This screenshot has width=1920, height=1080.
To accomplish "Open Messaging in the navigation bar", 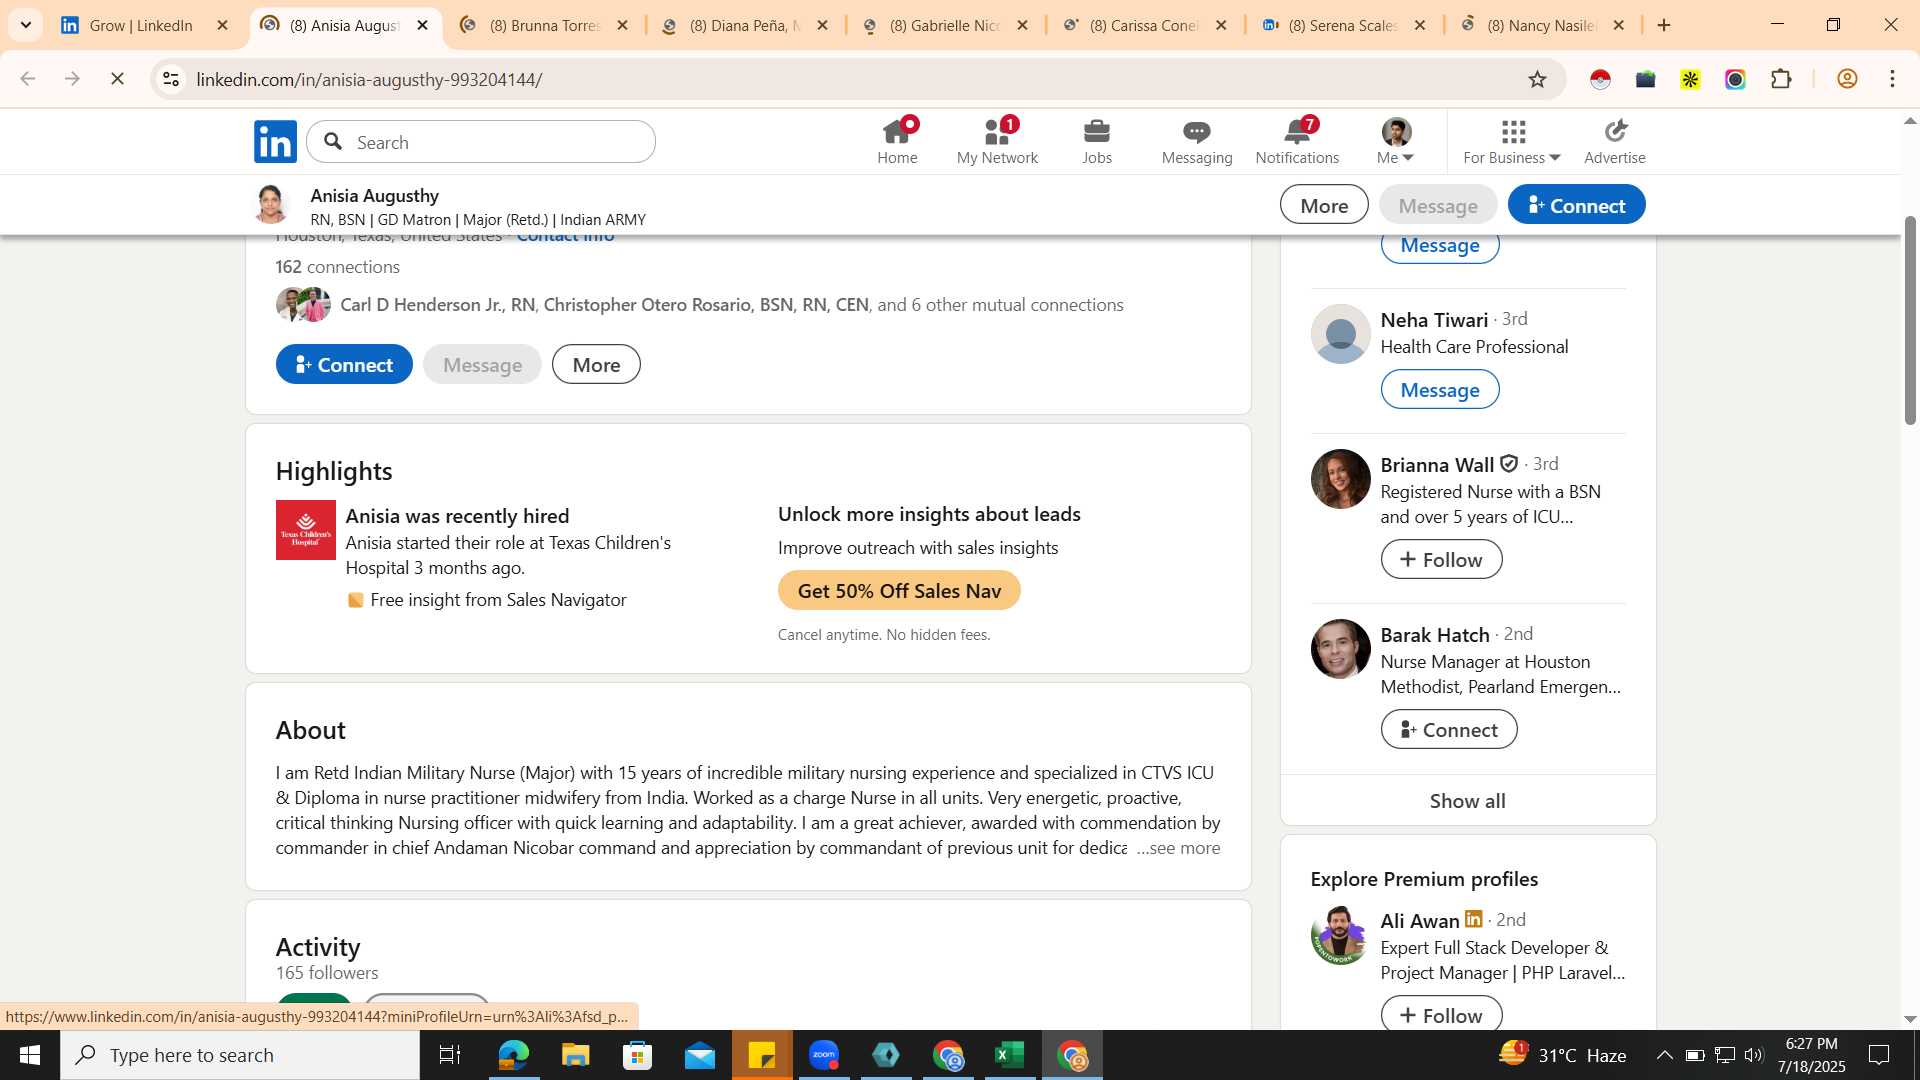I will point(1197,141).
